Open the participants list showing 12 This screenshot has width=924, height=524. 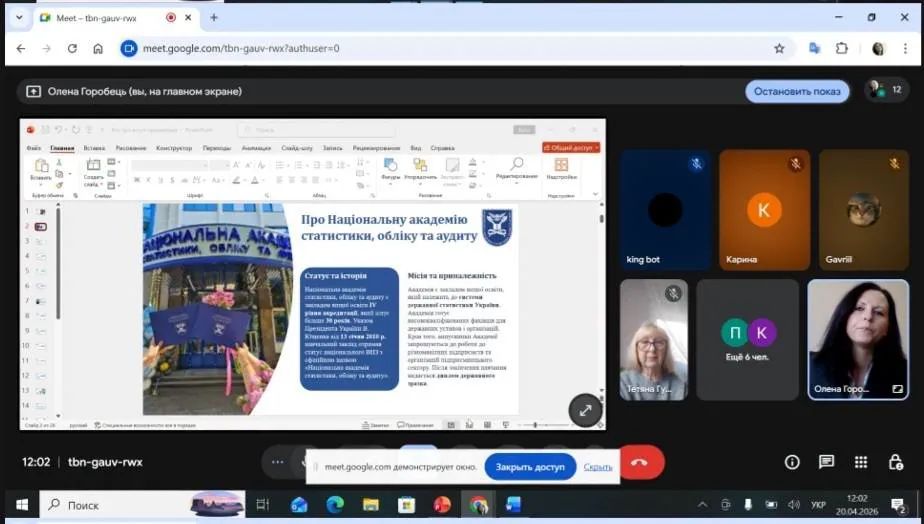886,90
